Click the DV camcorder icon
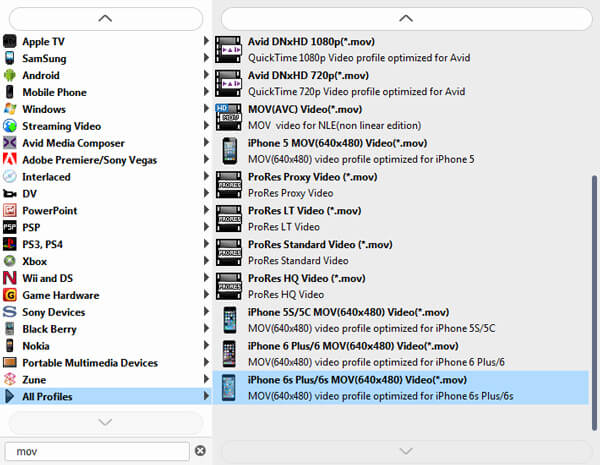 point(10,194)
